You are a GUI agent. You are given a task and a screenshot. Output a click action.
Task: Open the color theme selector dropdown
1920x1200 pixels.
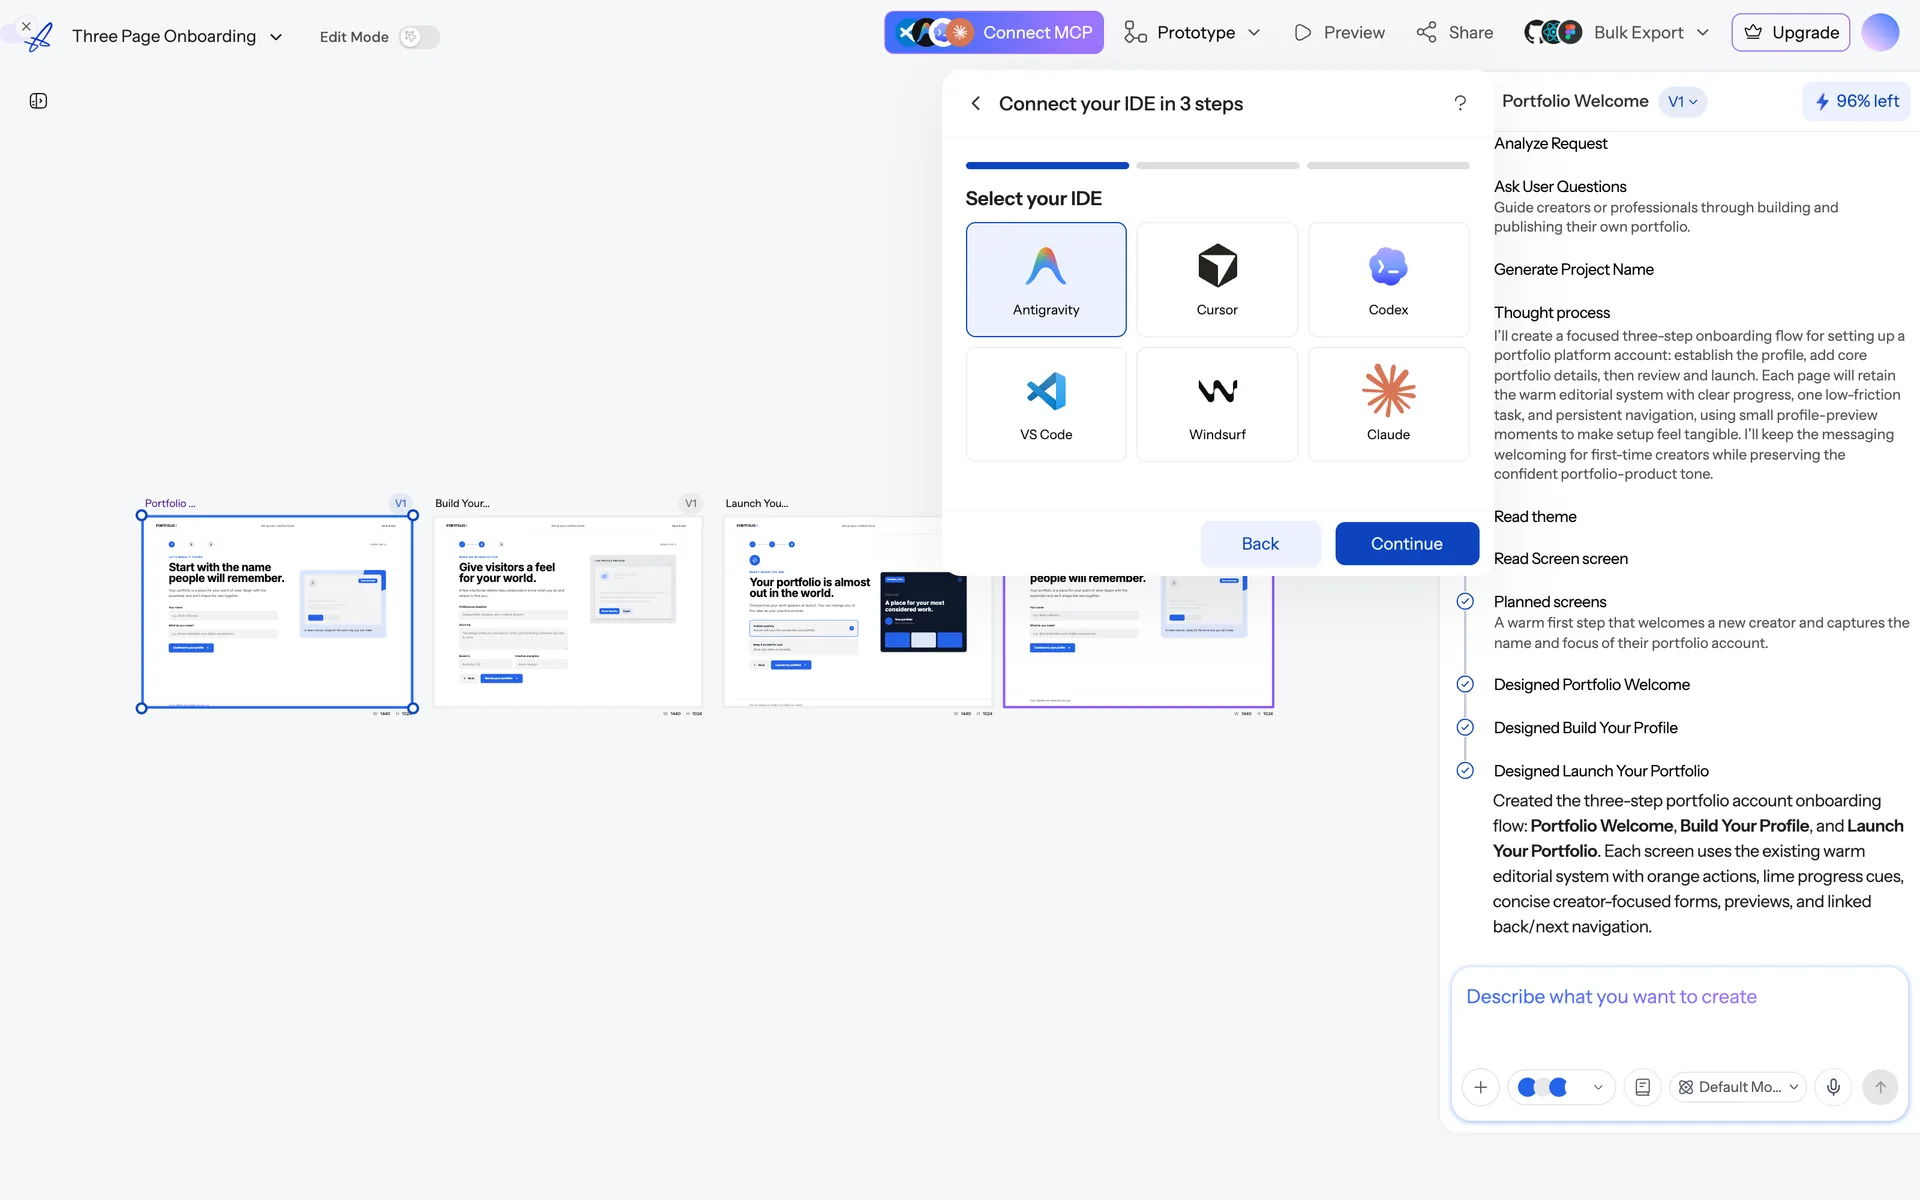point(1561,1087)
